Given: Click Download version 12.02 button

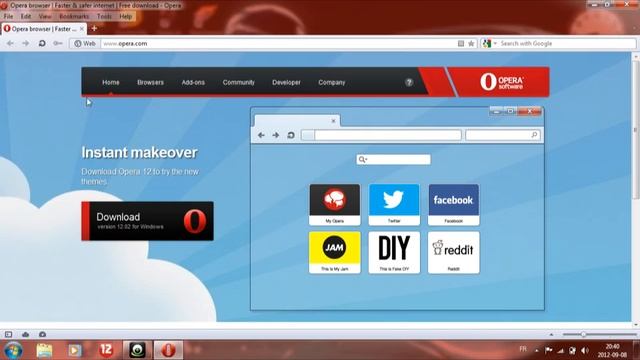Looking at the screenshot, I should click(x=147, y=221).
